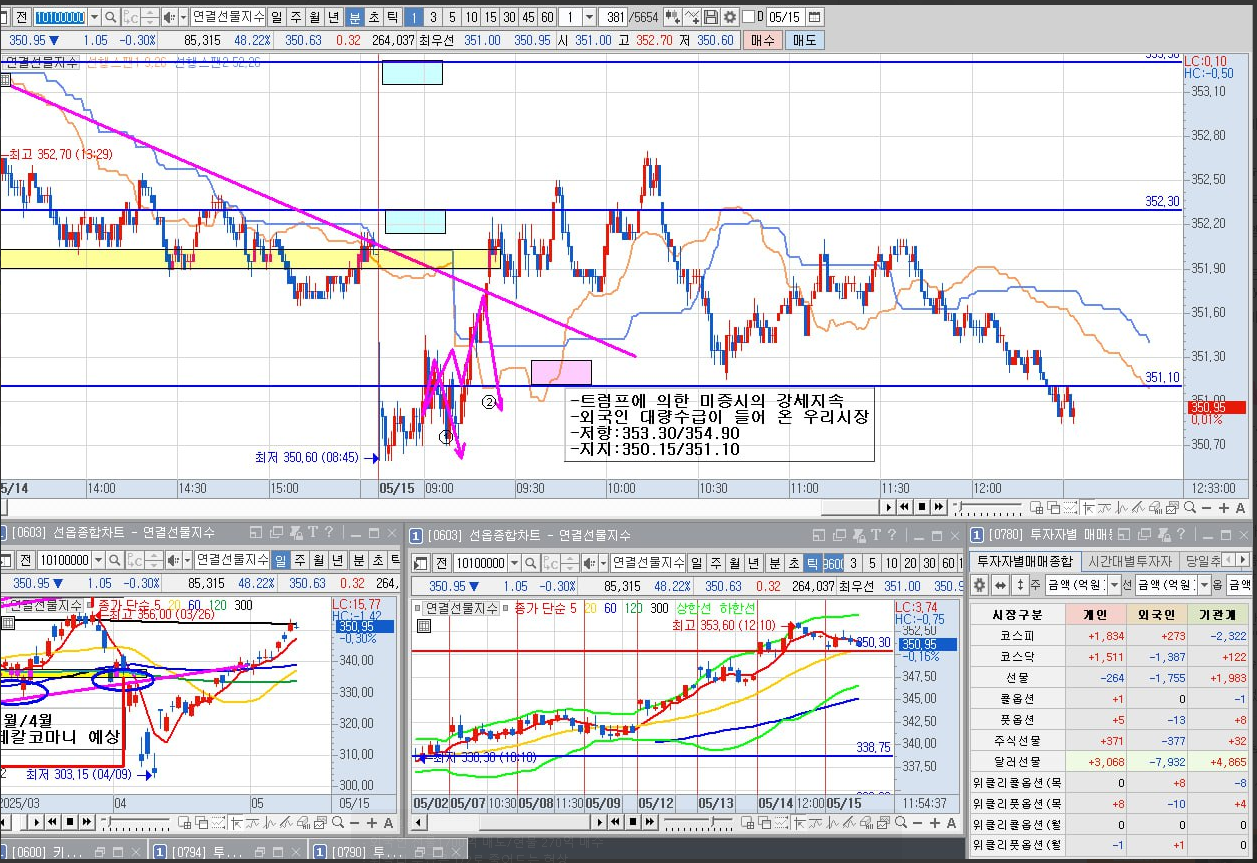Switch to the 시간대별투자자 tab
The width and height of the screenshot is (1257, 863).
[x=1129, y=560]
